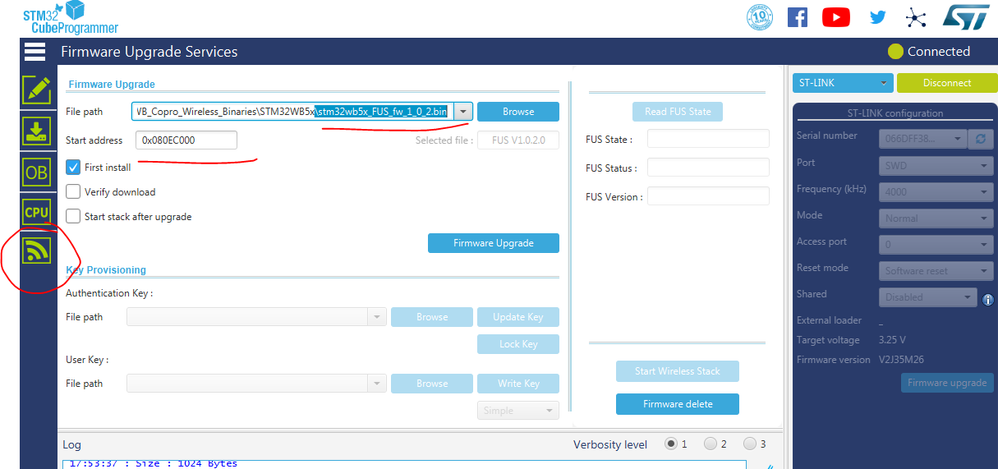Click ST-LINK Firmware upgrade button
This screenshot has height=469, width=998.
pyautogui.click(x=946, y=382)
